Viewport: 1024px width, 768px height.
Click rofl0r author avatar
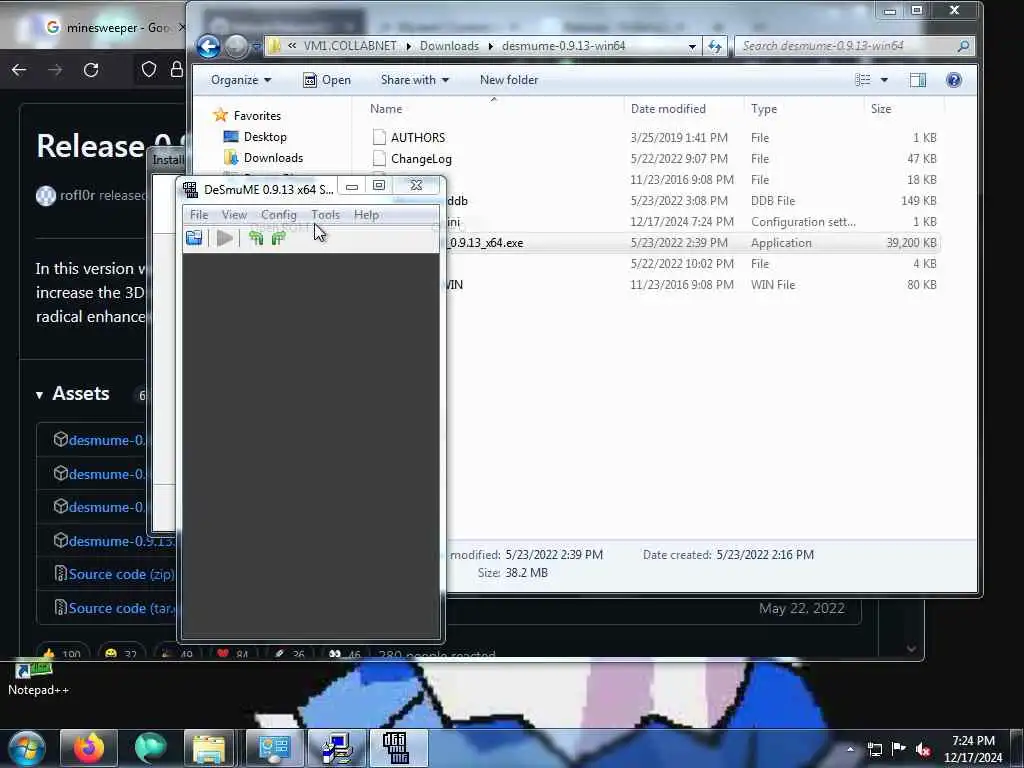tap(46, 195)
